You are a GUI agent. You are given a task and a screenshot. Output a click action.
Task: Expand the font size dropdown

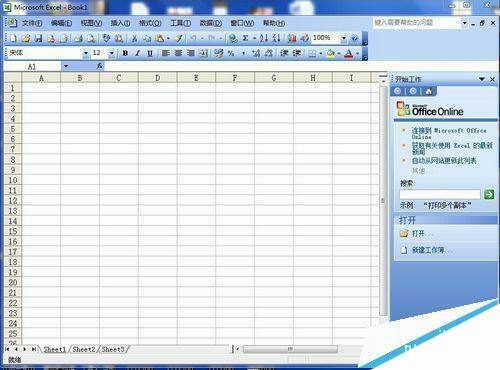tap(112, 53)
